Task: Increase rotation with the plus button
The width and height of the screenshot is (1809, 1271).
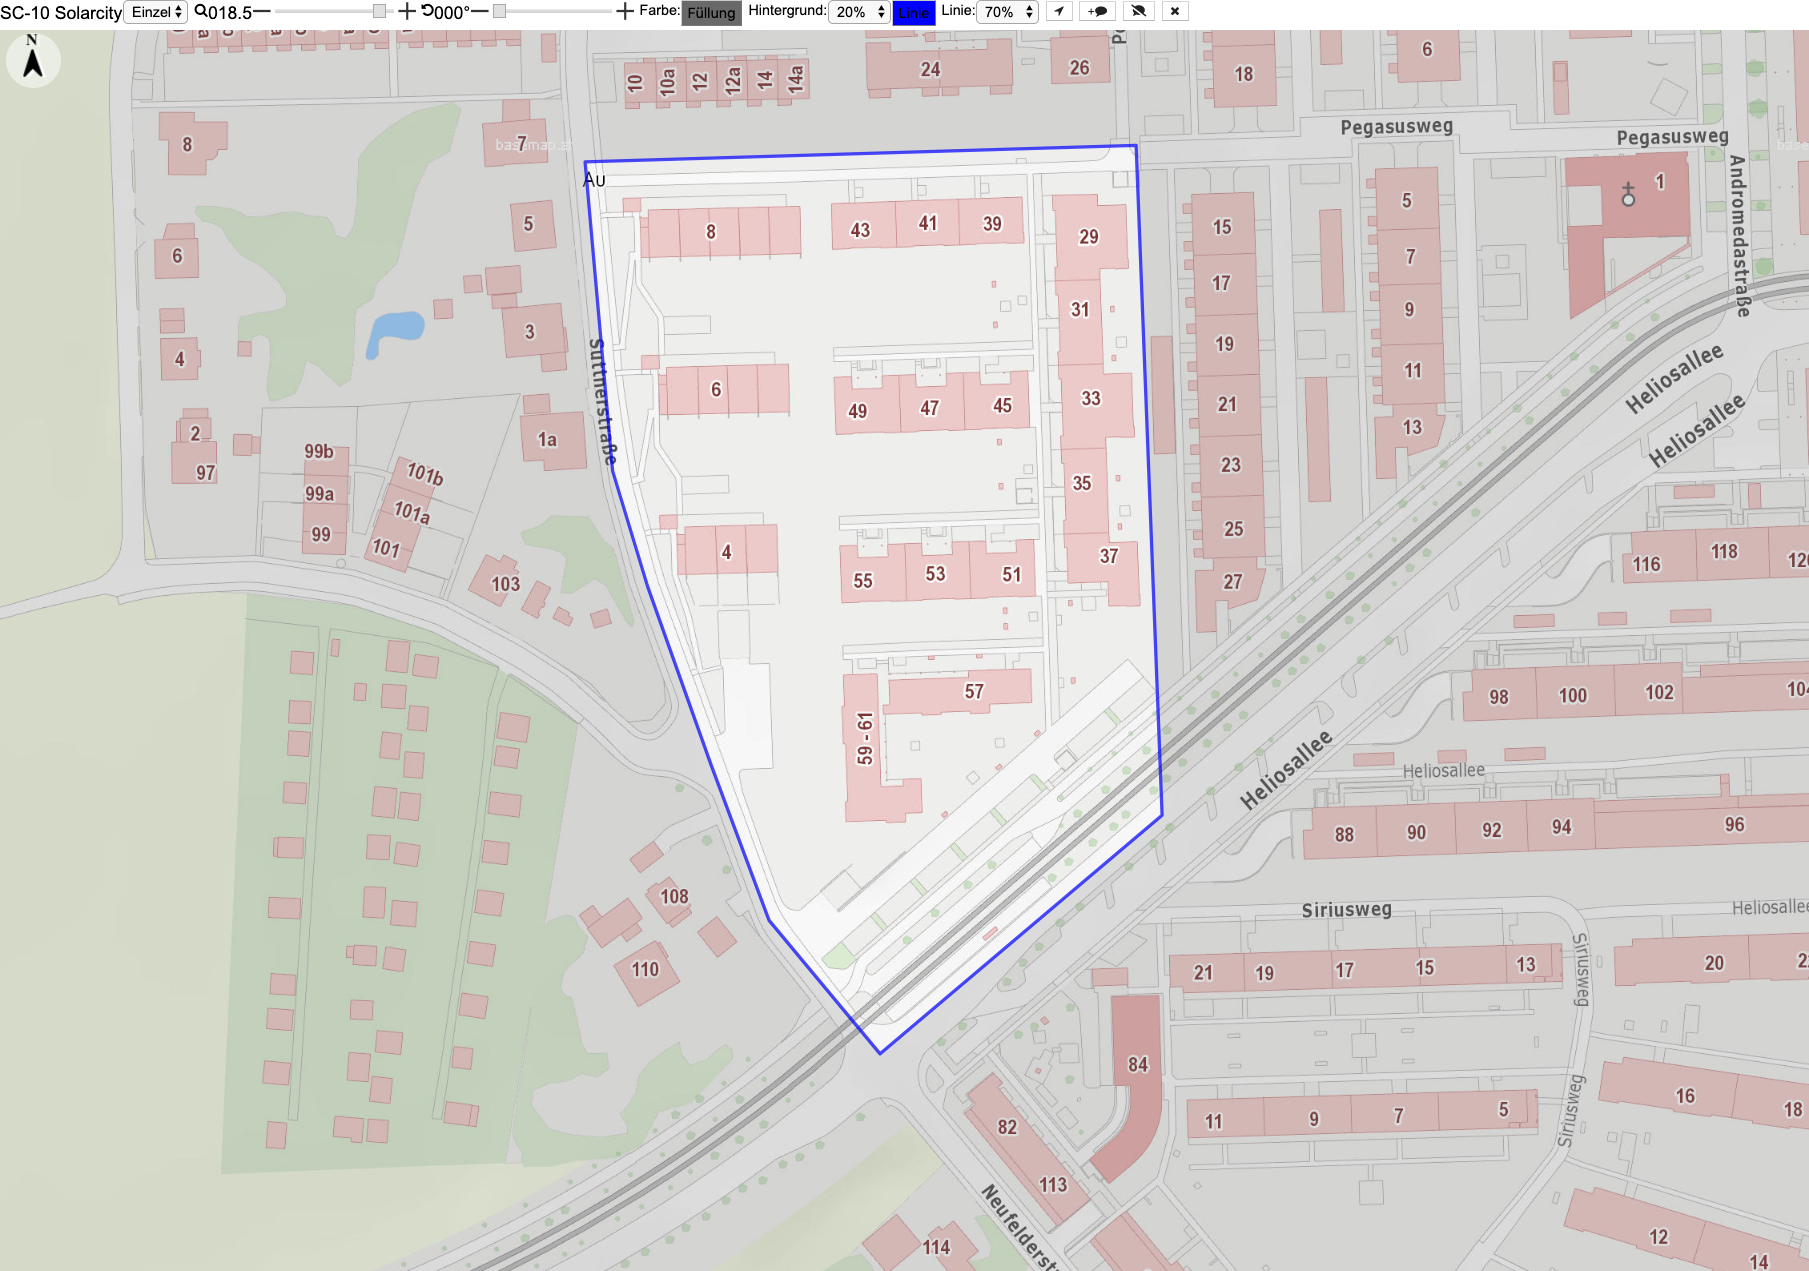Action: pyautogui.click(x=625, y=12)
